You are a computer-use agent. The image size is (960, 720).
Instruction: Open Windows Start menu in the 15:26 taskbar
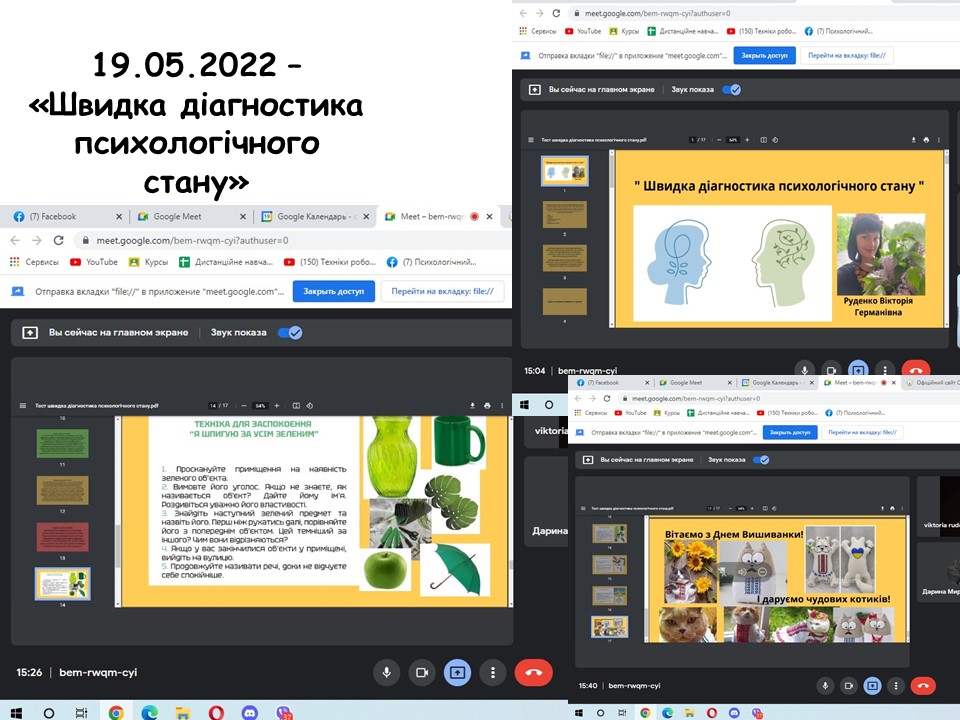click(x=17, y=713)
